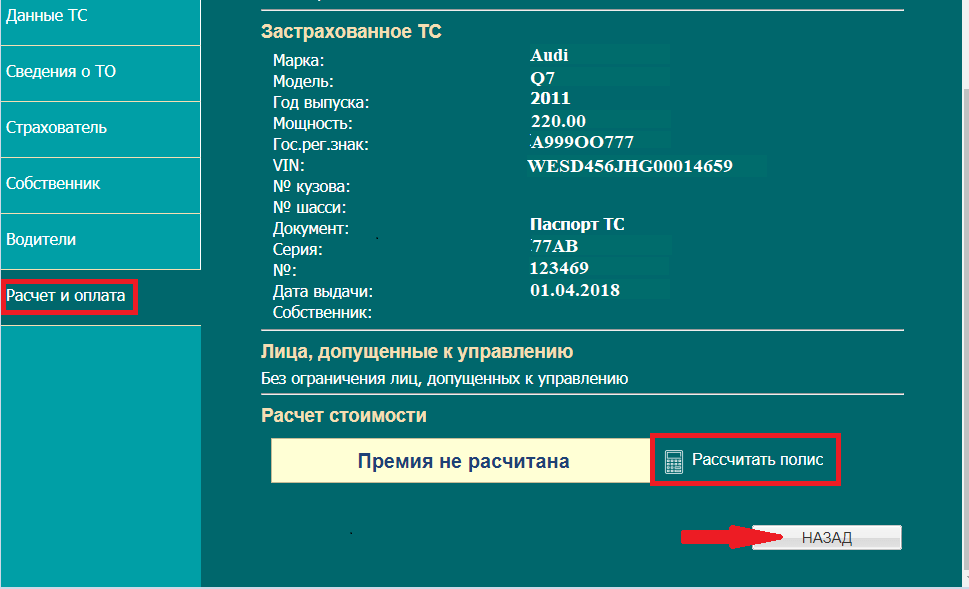Viewport: 969px width, 589px height.
Task: Select the Марка value Audi
Action: click(549, 55)
